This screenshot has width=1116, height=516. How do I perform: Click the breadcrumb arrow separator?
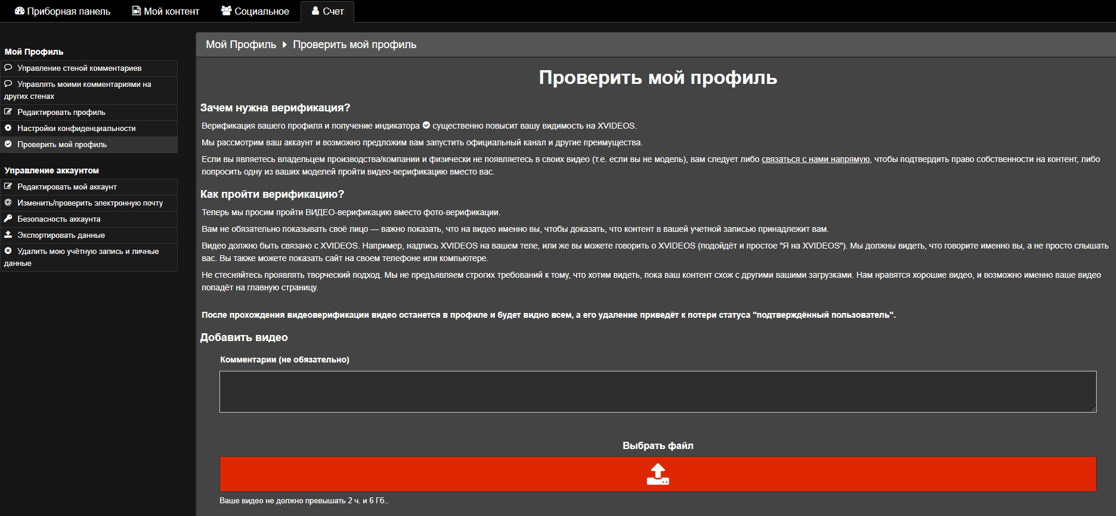click(285, 45)
